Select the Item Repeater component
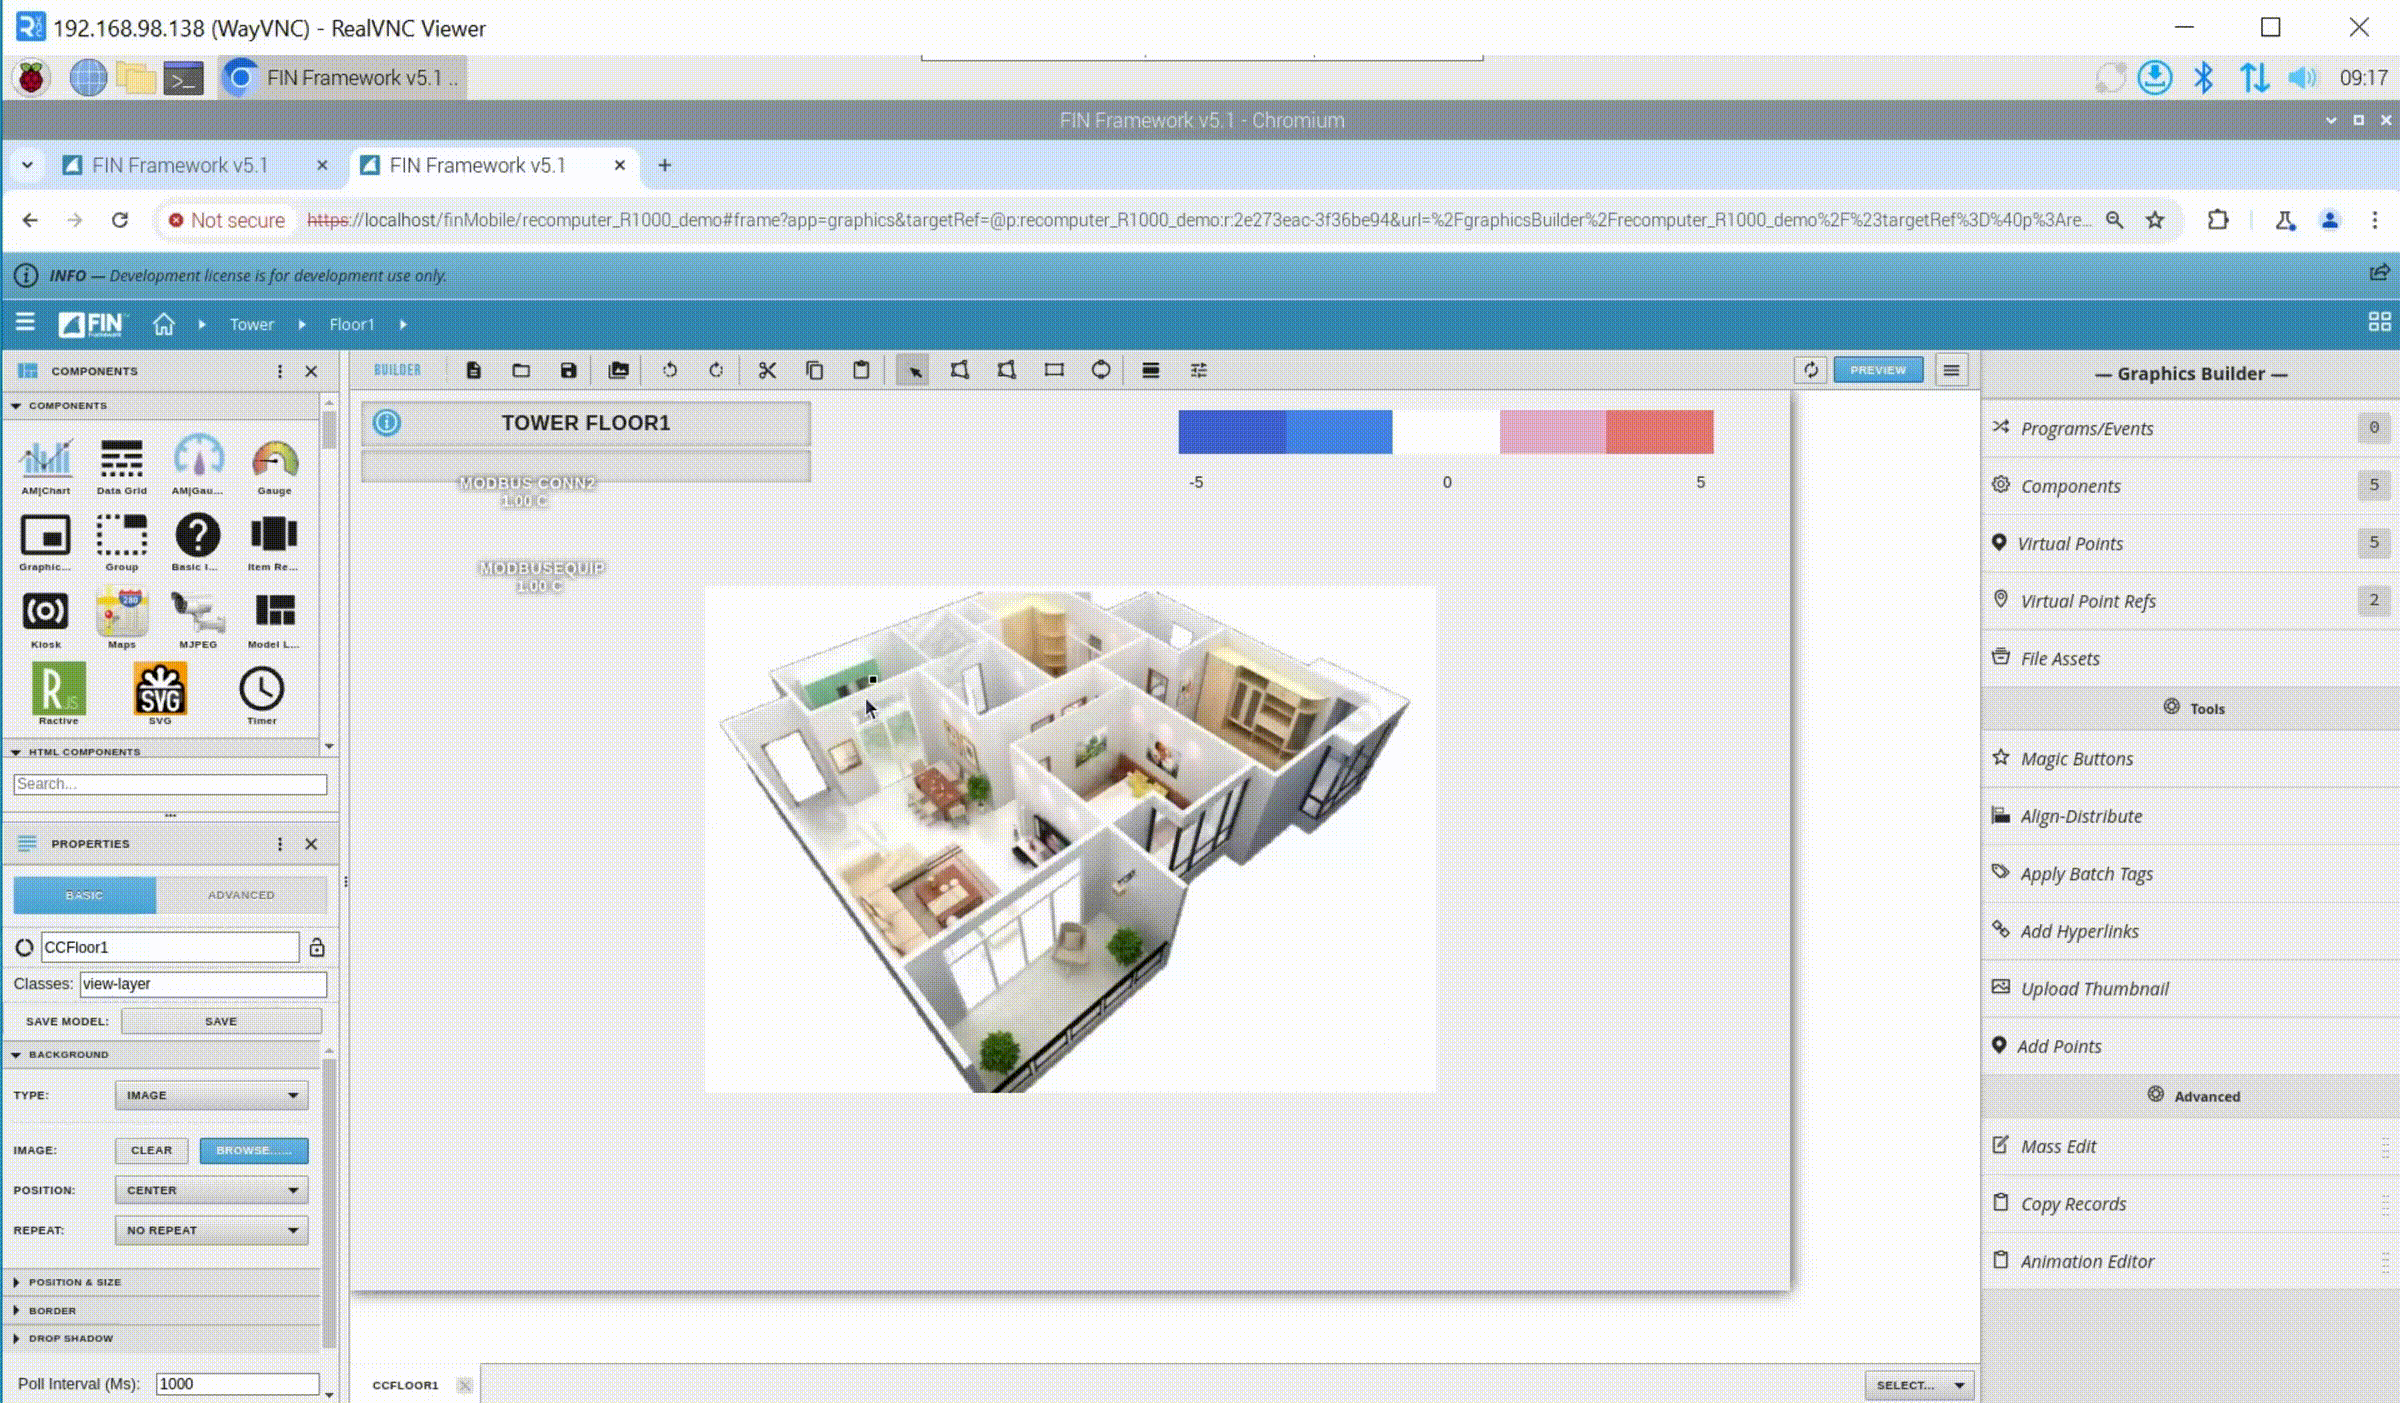 click(274, 541)
